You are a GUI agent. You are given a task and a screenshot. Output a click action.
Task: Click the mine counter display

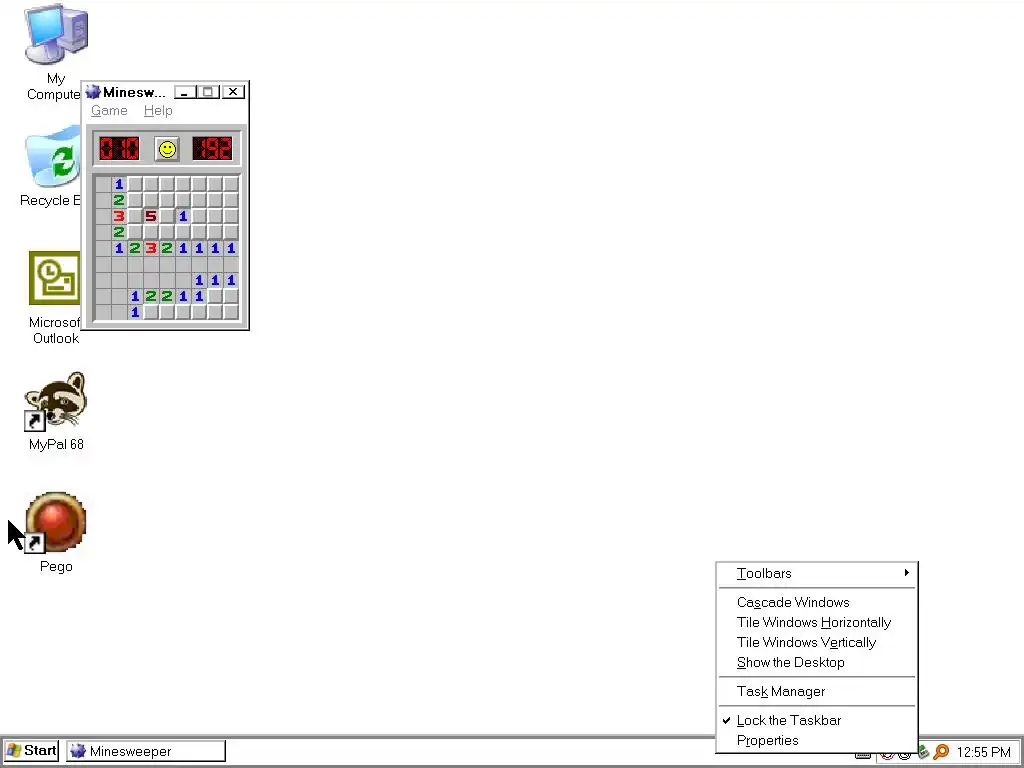click(119, 149)
